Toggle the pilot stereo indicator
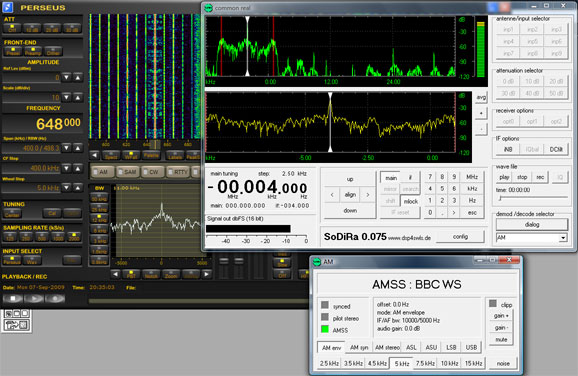This screenshot has width=578, height=376. (x=325, y=317)
